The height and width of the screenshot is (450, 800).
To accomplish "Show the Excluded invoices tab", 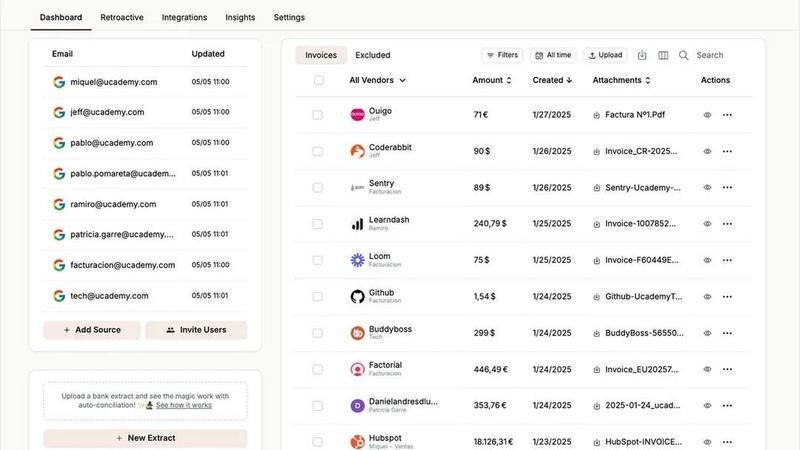I will [372, 55].
